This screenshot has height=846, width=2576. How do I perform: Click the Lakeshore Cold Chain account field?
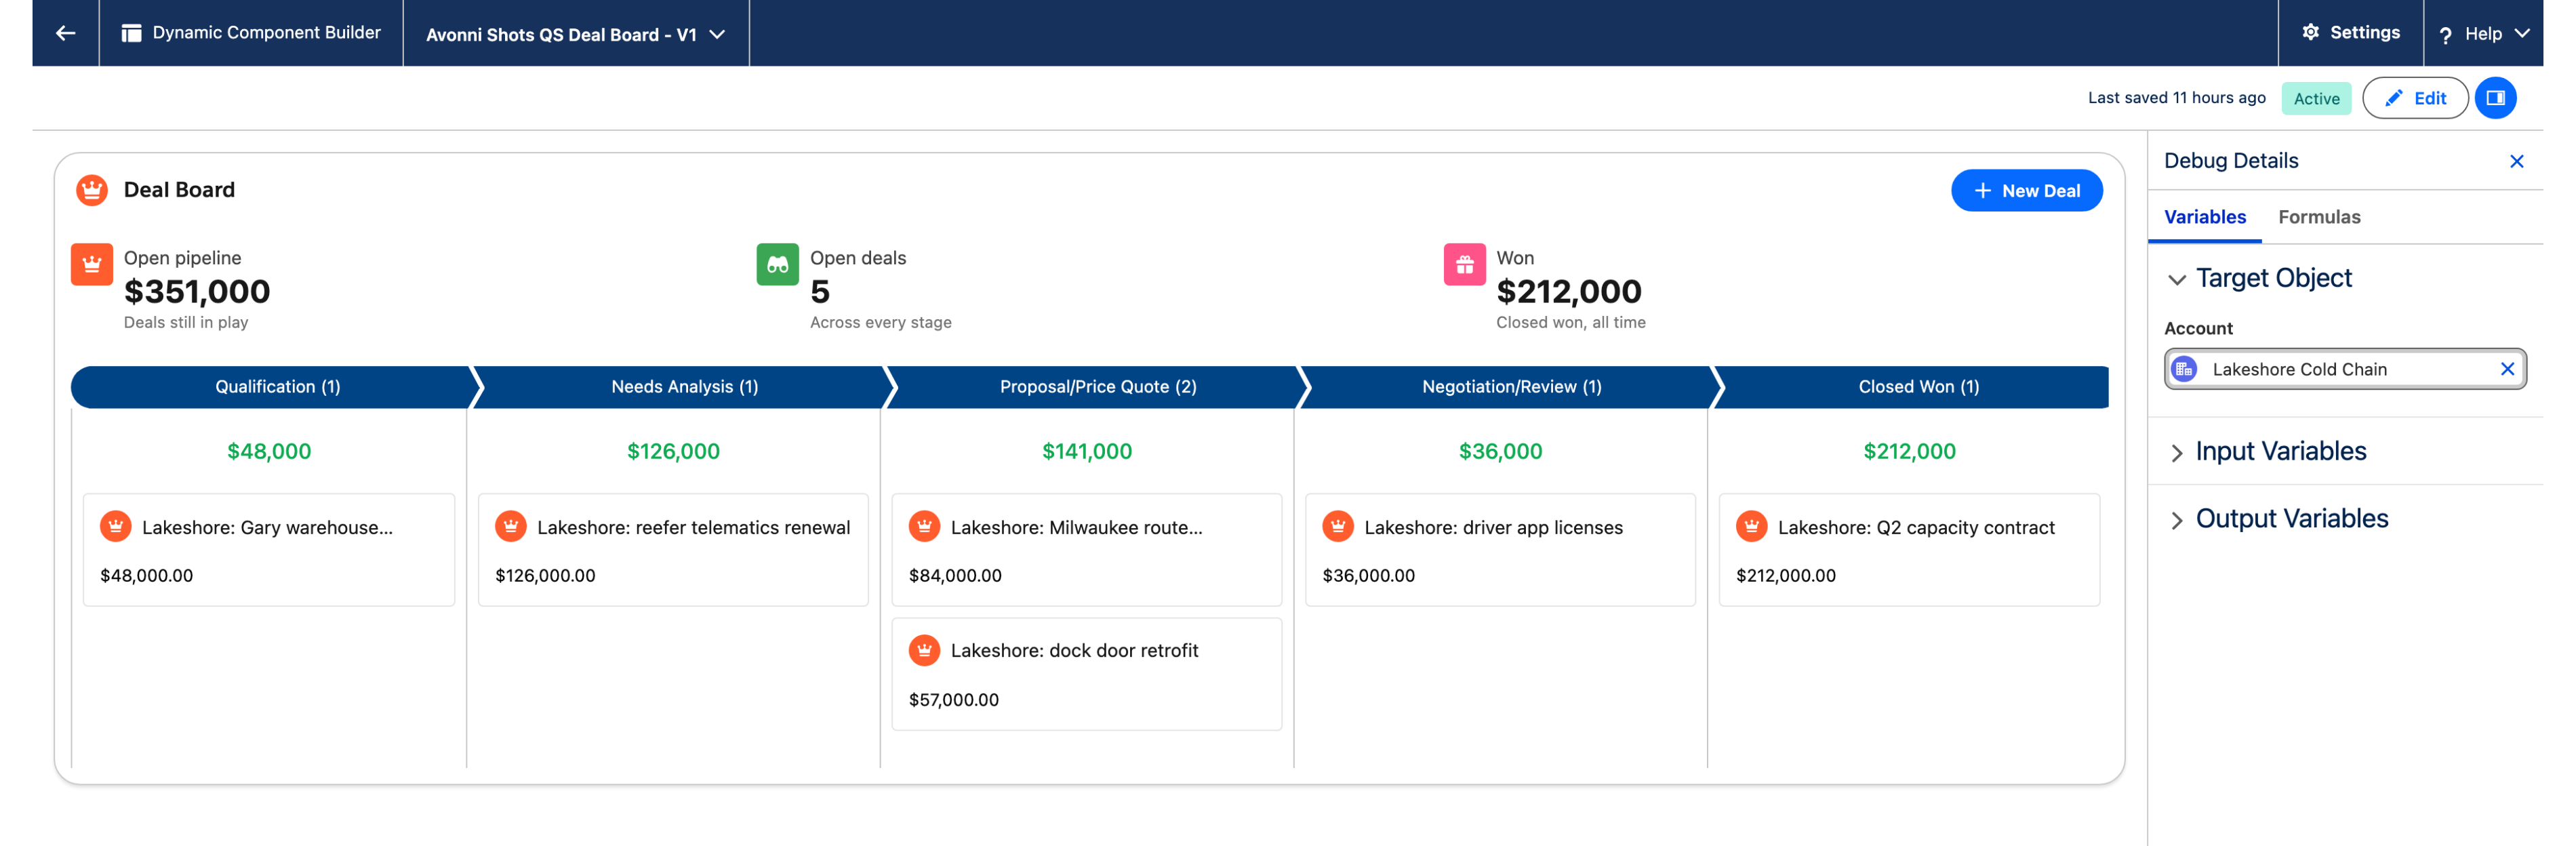[x=2344, y=369]
